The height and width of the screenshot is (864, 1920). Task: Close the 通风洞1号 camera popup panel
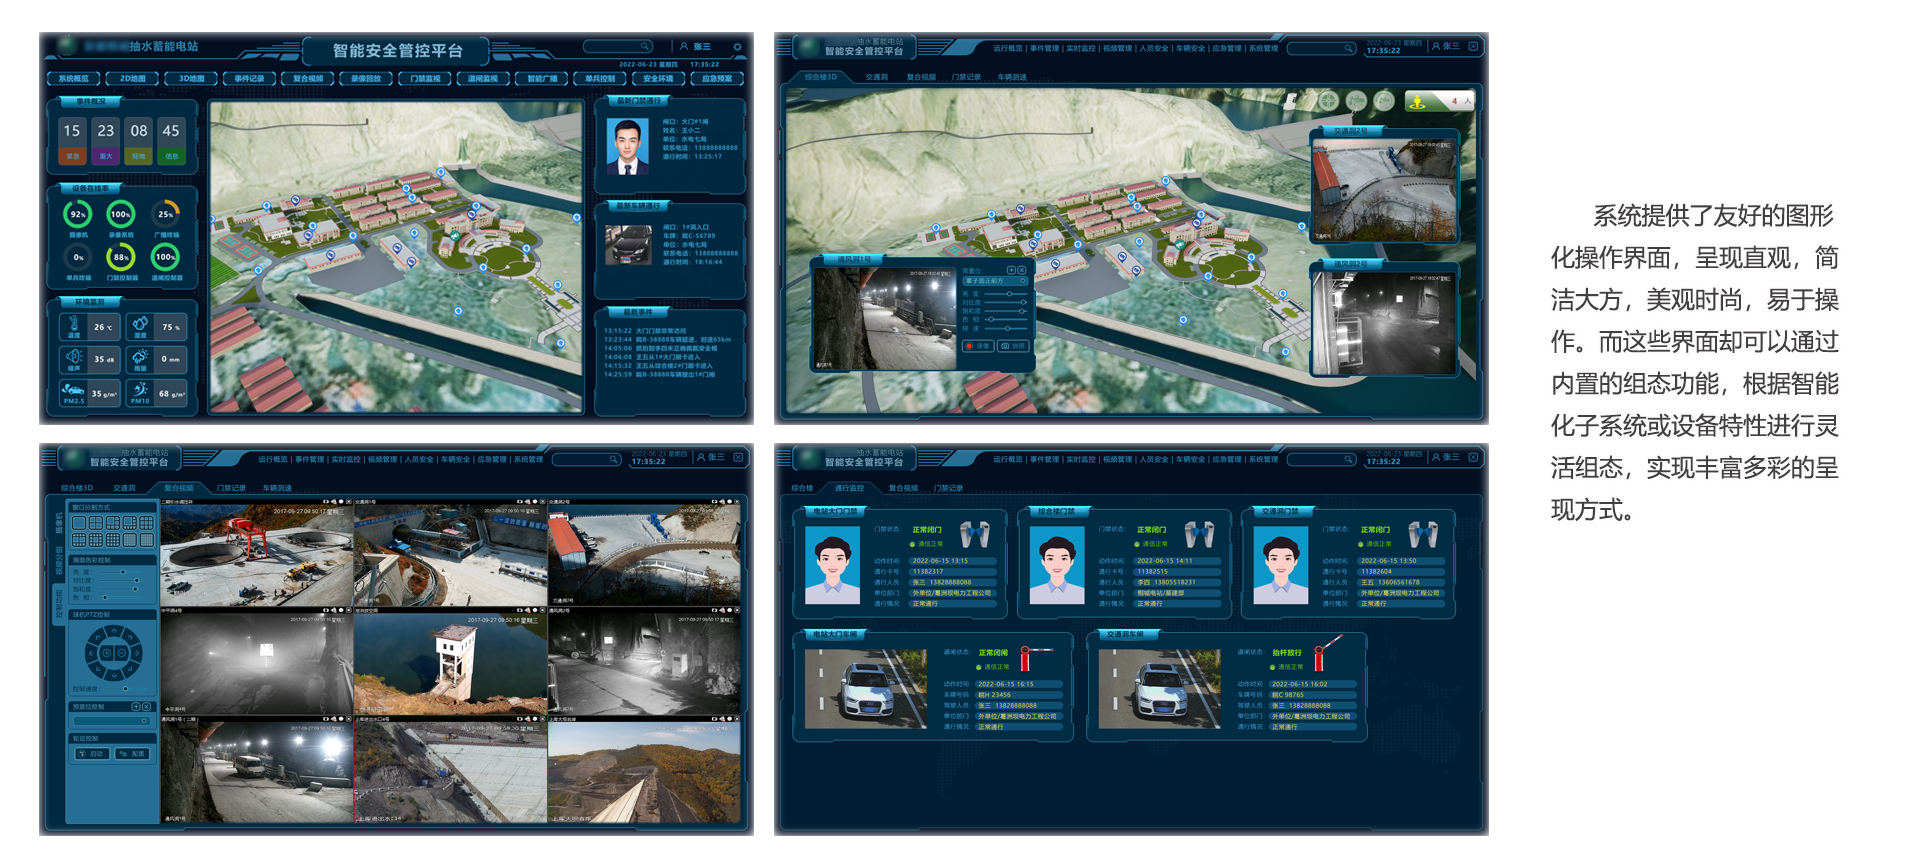[1023, 270]
